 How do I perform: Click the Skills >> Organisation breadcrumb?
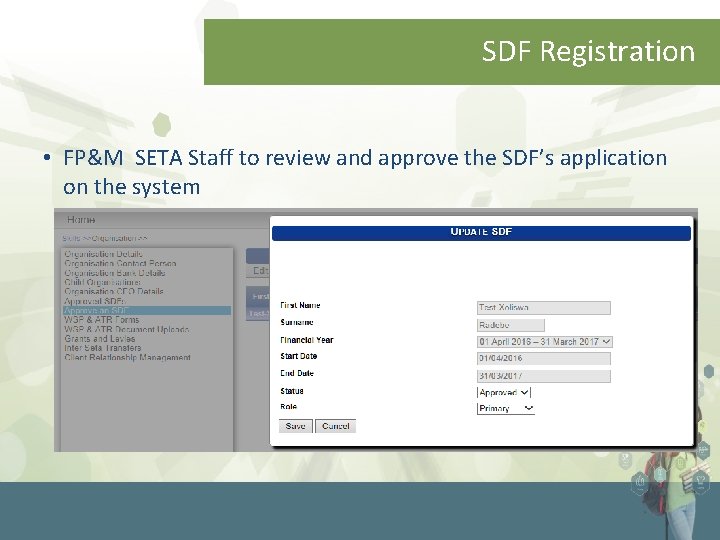click(x=105, y=238)
